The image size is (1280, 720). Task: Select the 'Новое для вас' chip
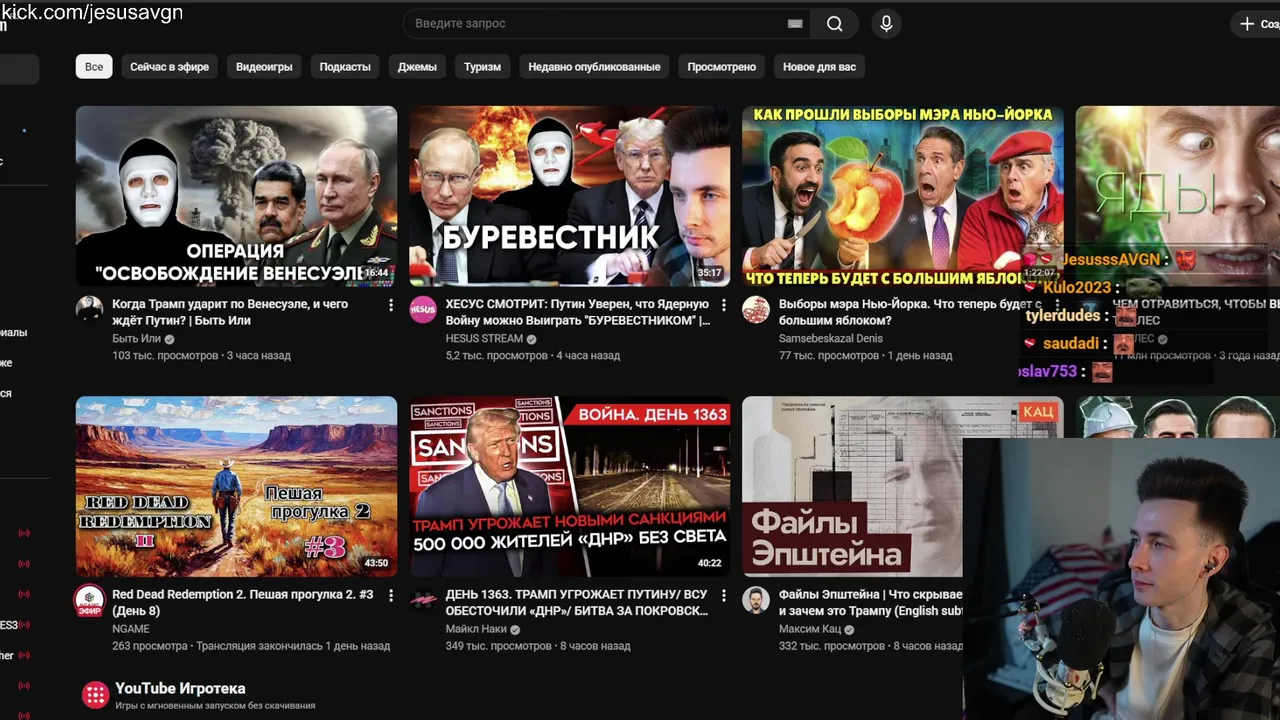819,67
